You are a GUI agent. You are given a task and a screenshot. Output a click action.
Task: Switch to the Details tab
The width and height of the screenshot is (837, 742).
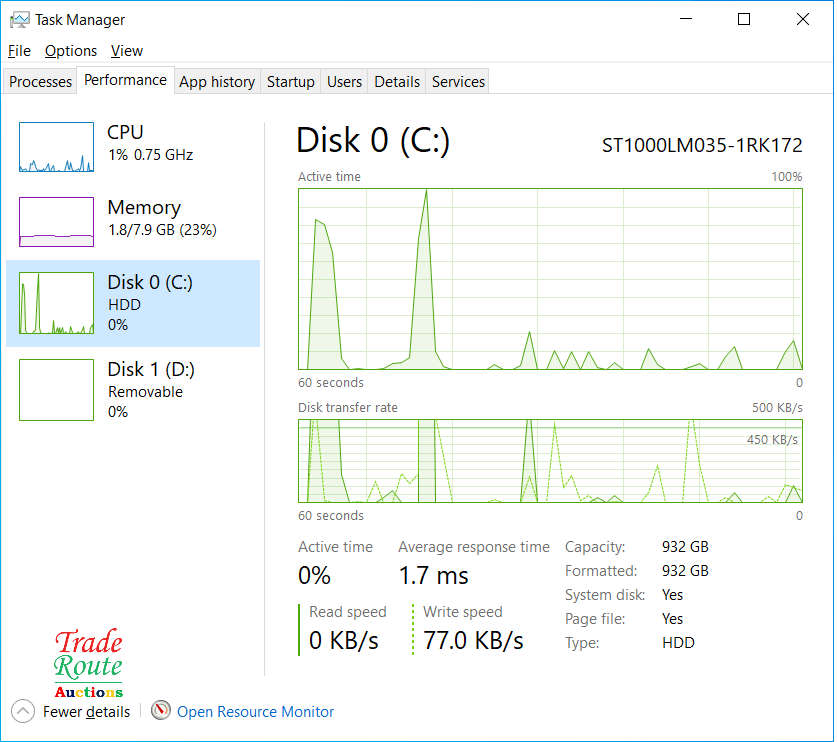coord(396,82)
